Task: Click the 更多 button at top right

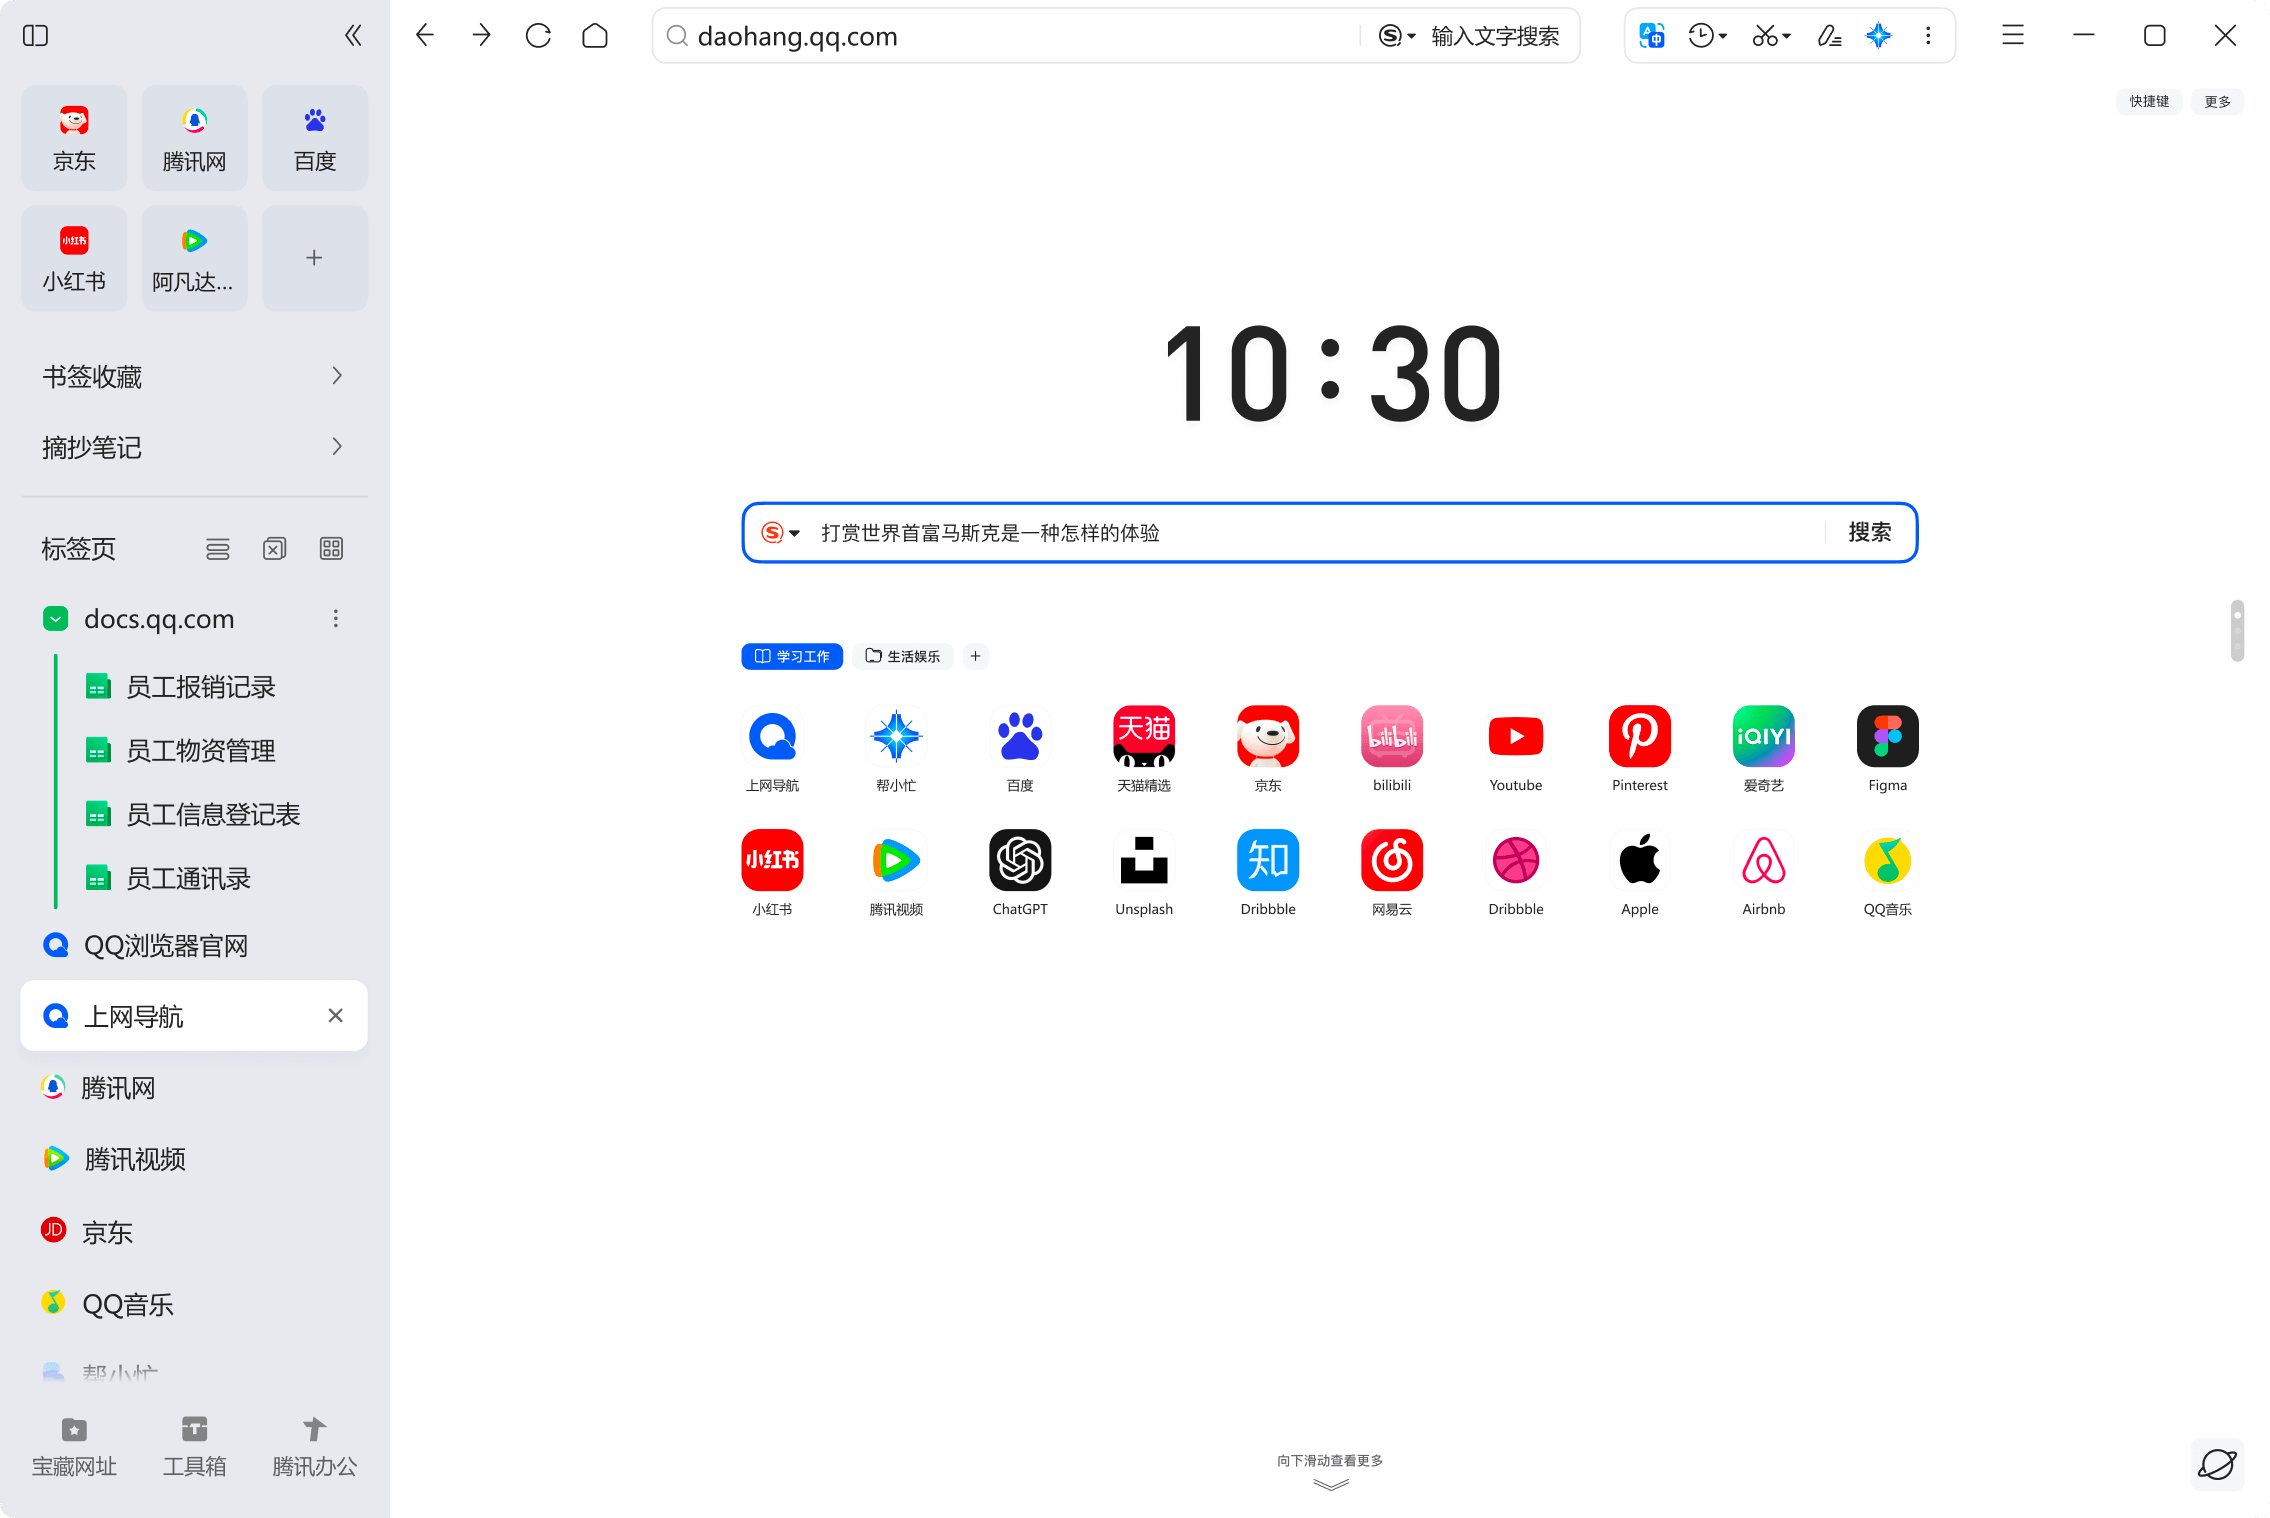Action: point(2217,102)
